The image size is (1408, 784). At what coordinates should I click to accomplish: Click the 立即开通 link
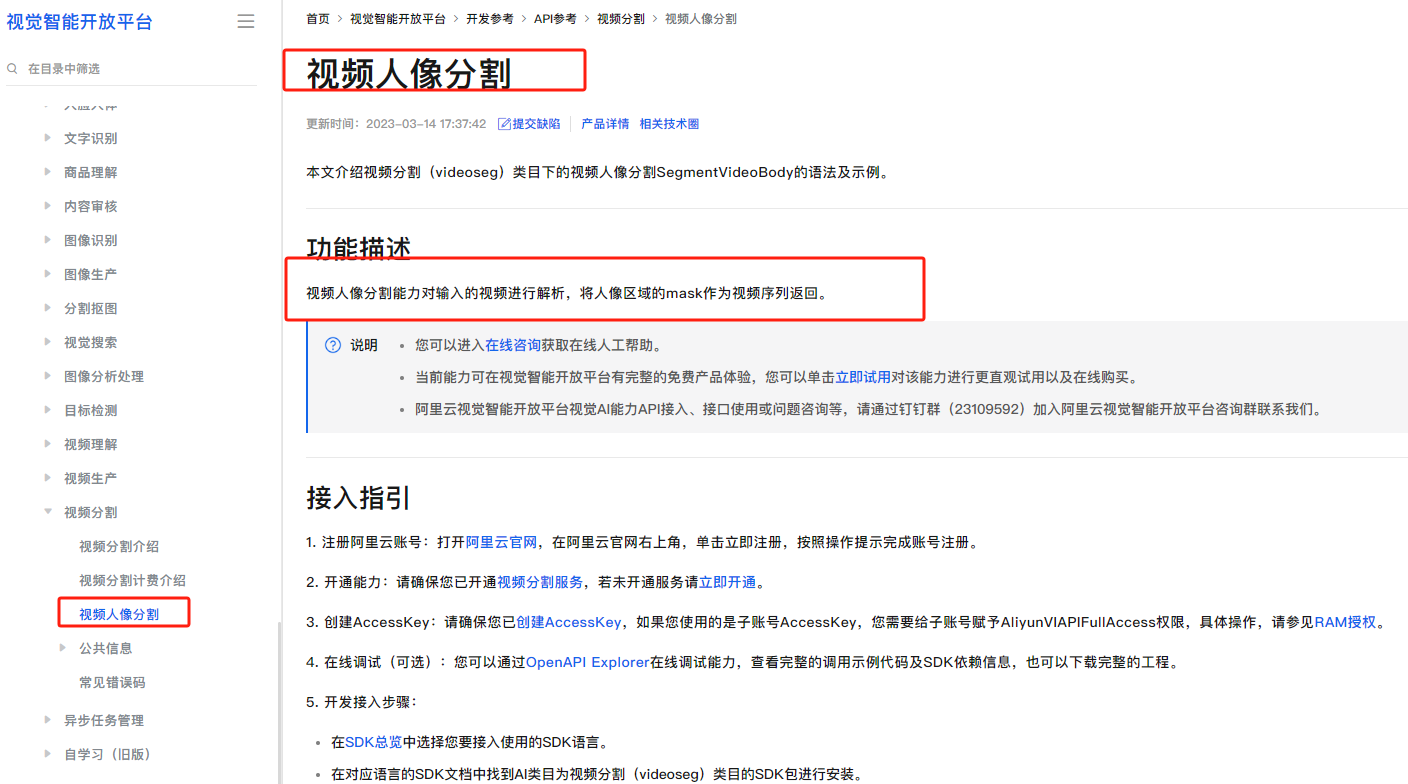(x=727, y=582)
